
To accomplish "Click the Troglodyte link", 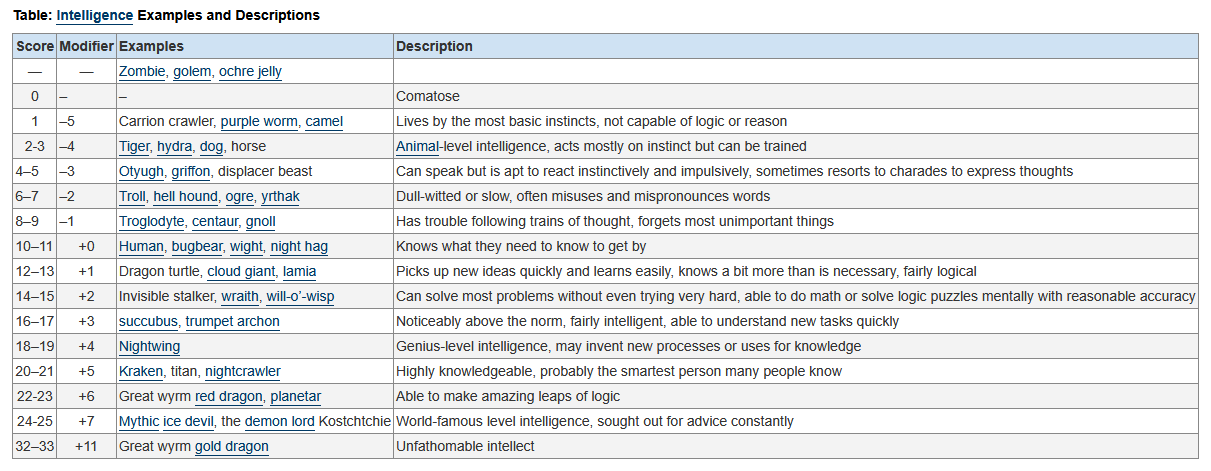I will (151, 221).
